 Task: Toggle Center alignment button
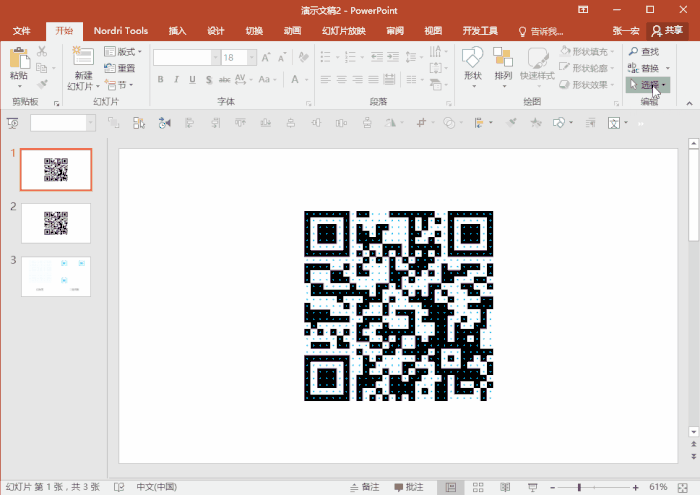coord(342,79)
